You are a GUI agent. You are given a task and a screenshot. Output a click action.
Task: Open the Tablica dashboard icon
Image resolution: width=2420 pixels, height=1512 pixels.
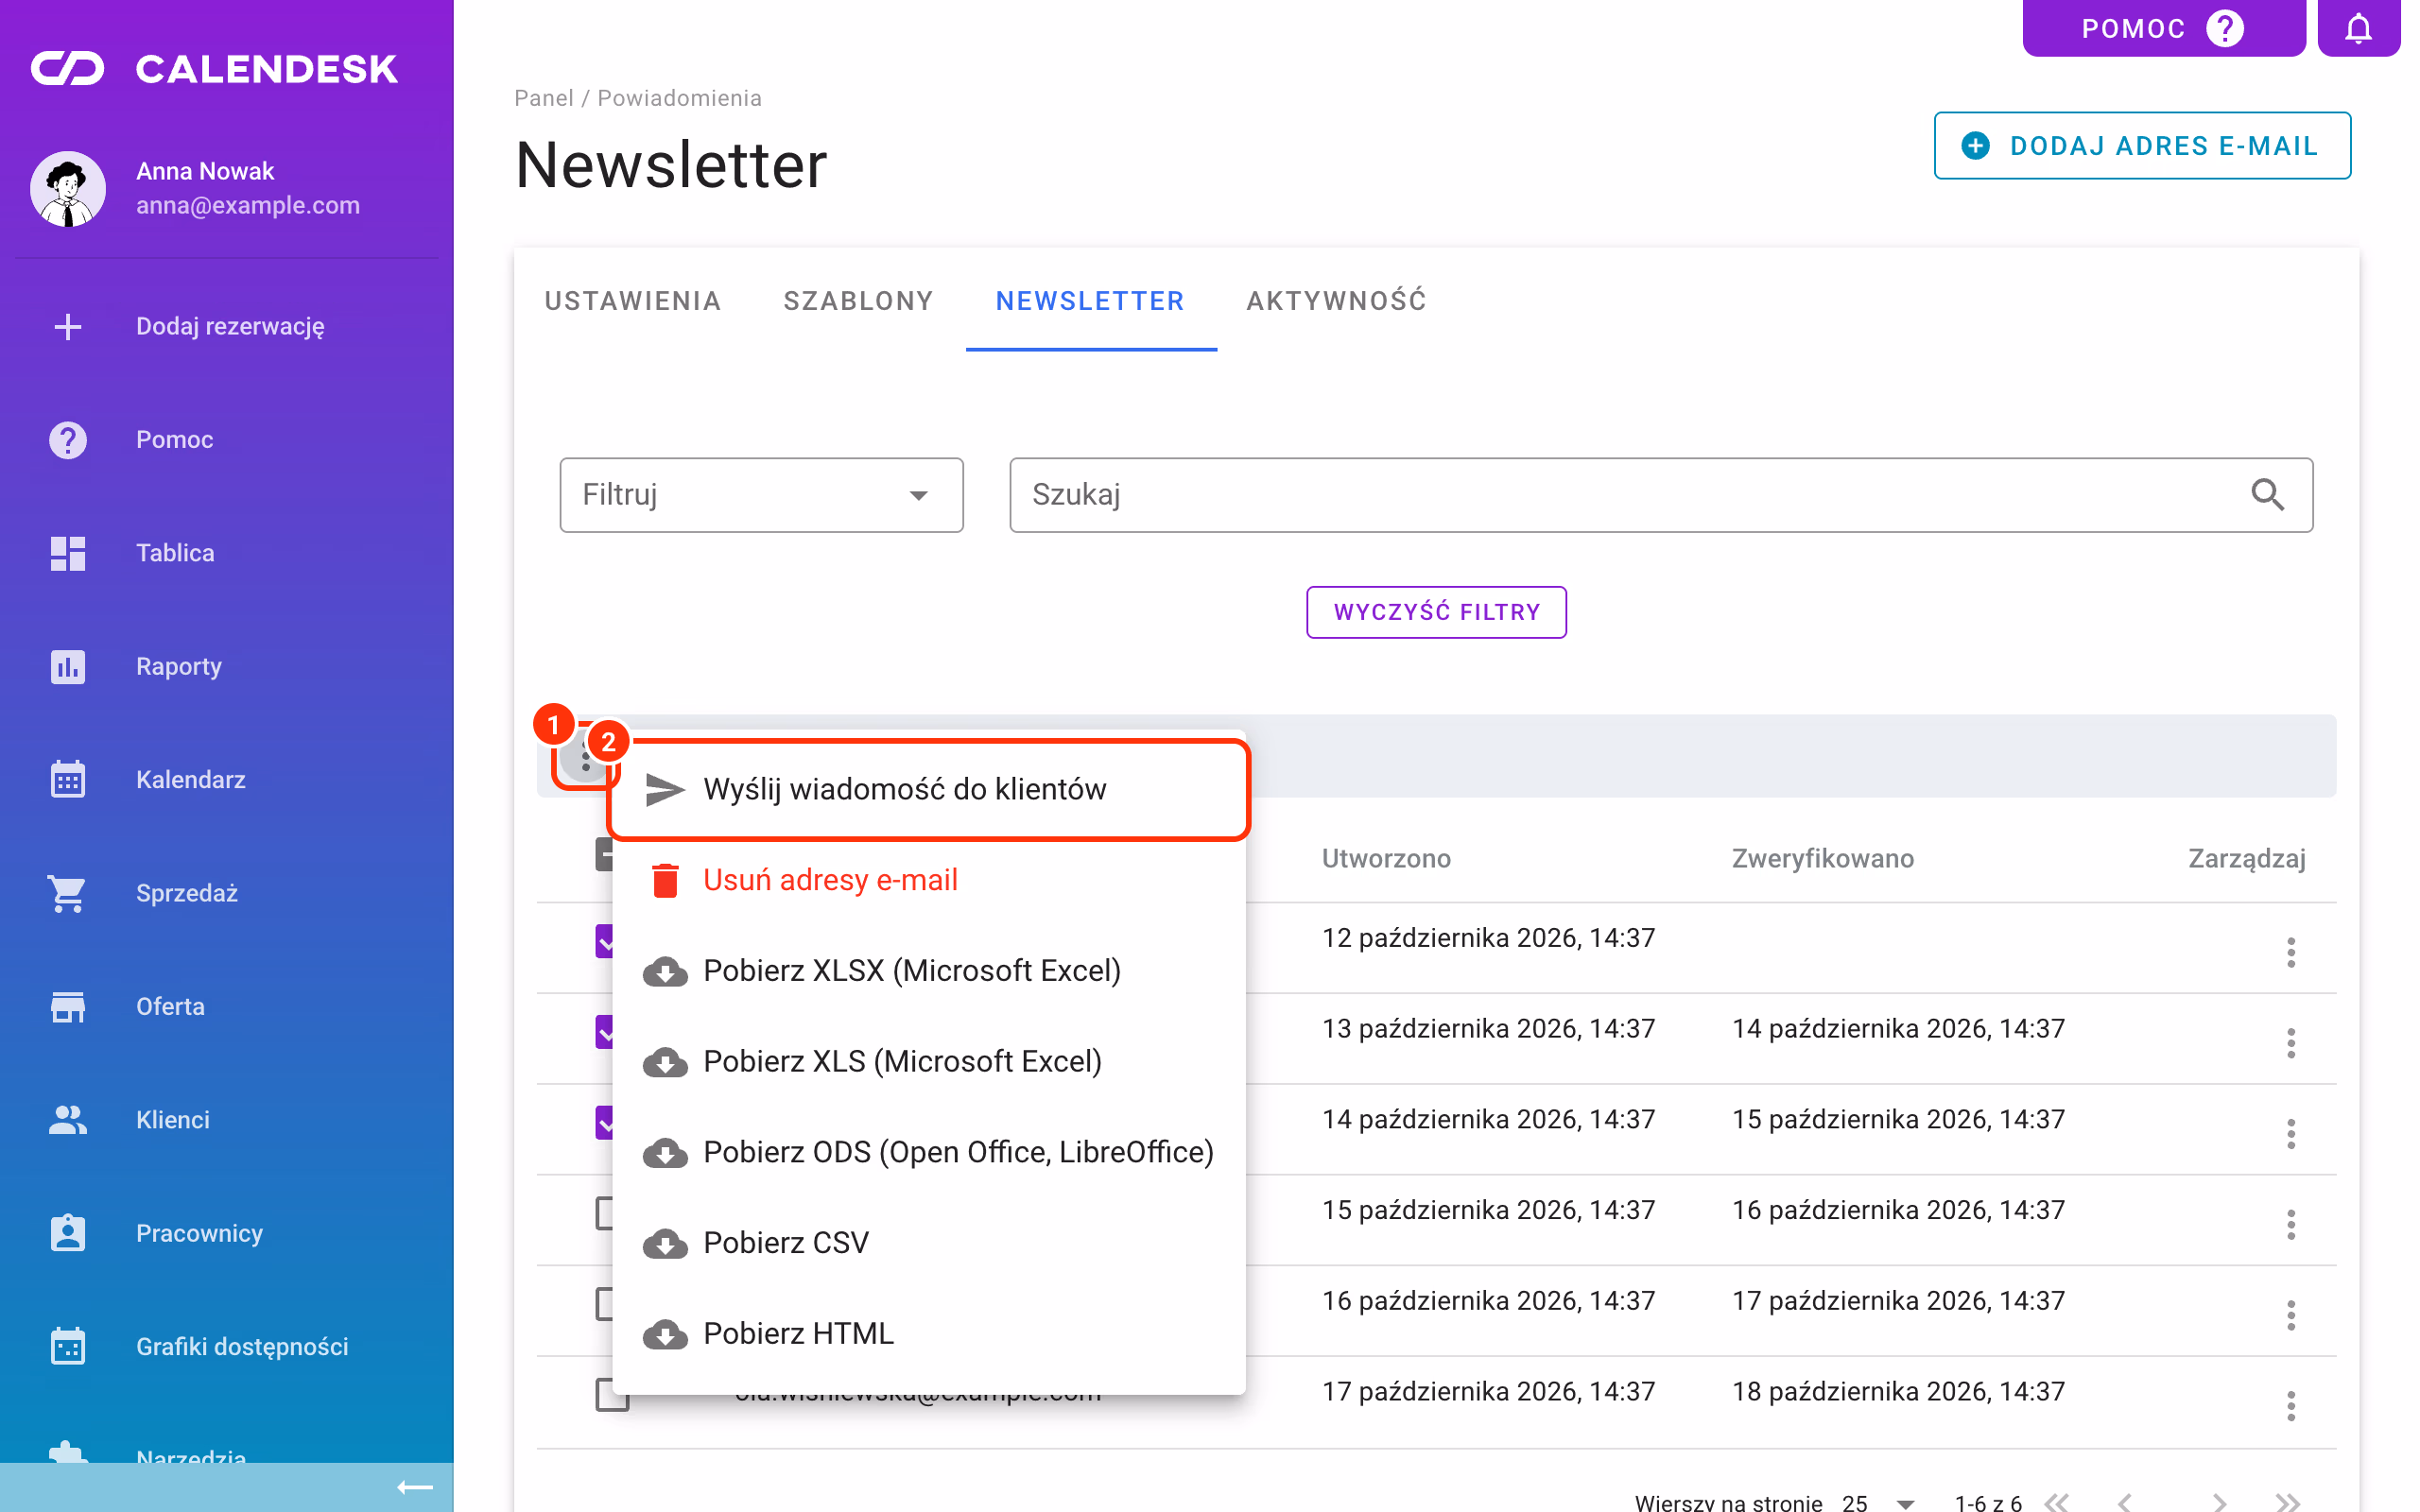coord(68,553)
